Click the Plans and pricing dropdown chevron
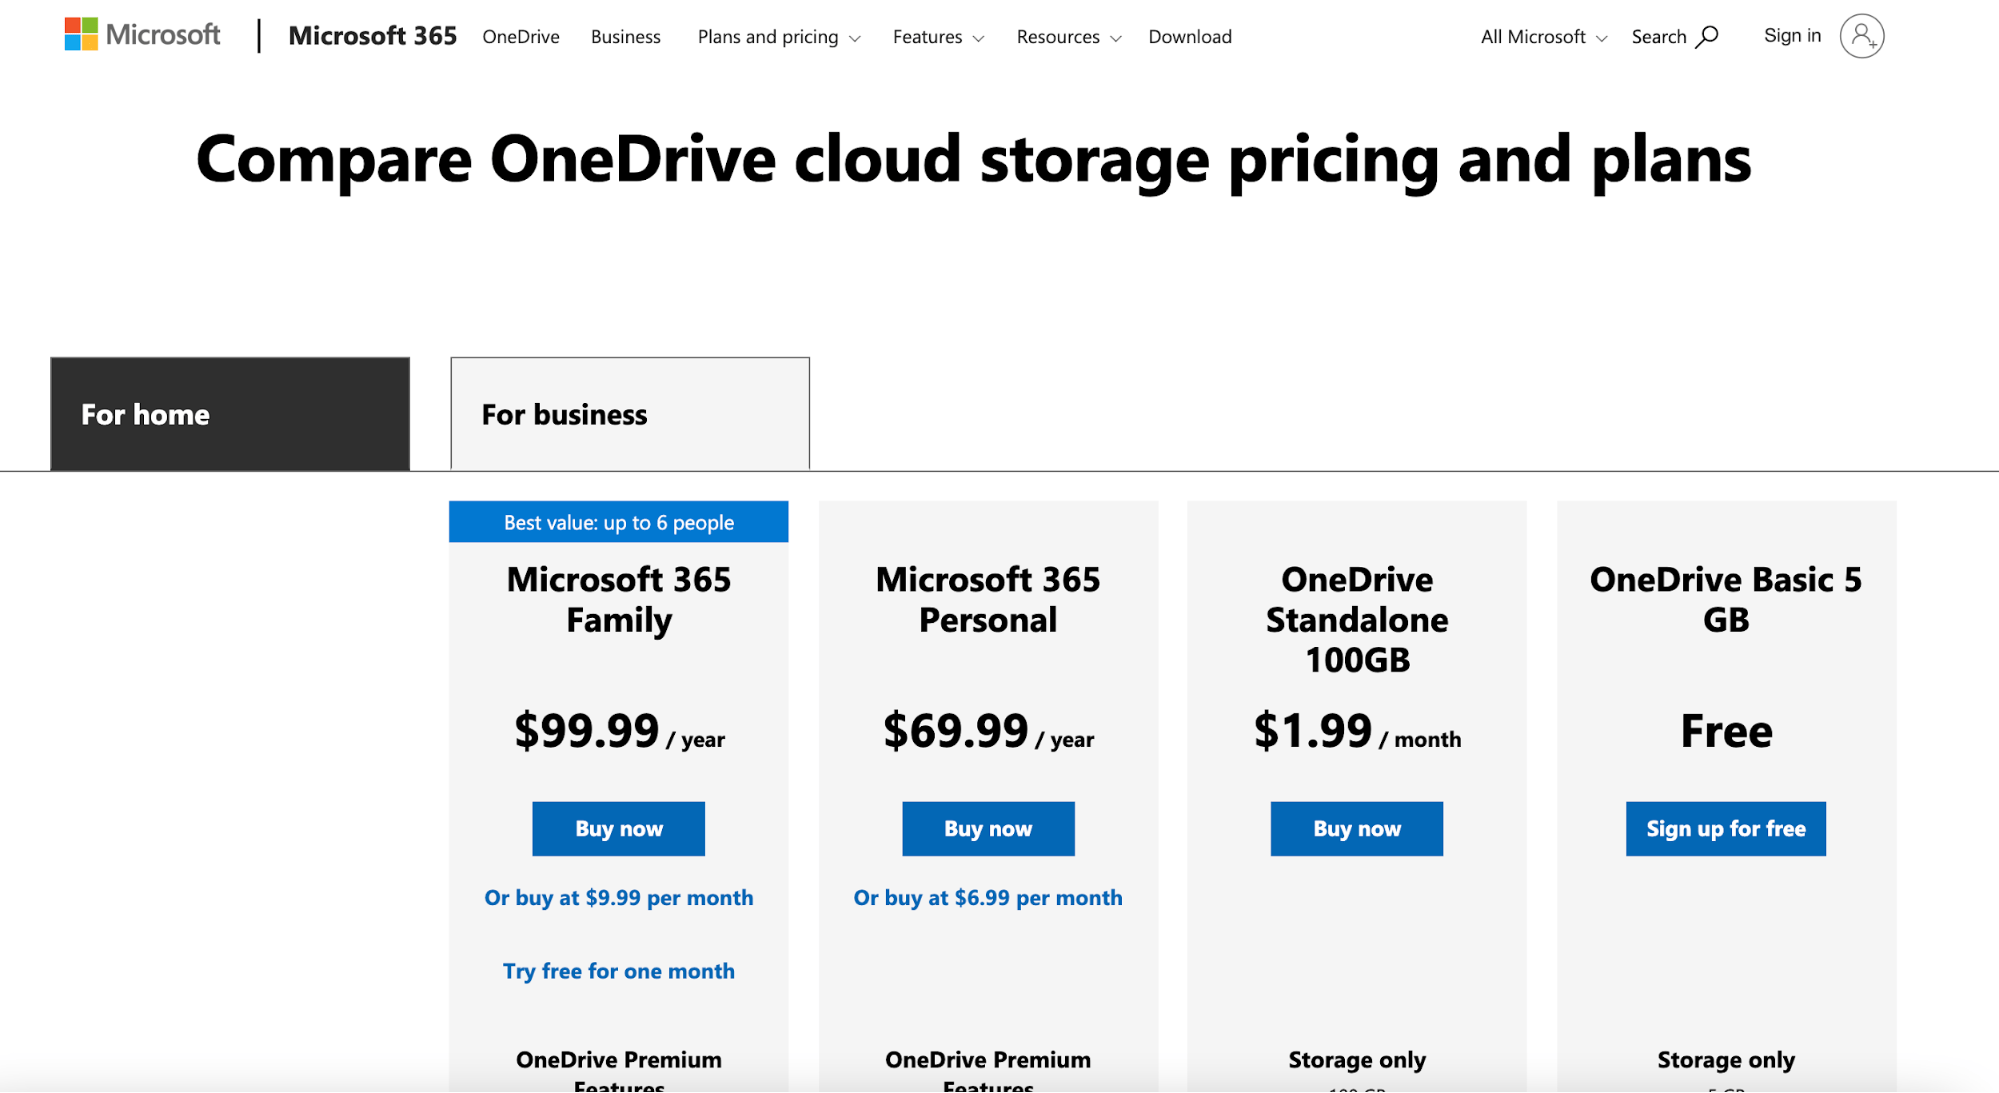 (855, 38)
